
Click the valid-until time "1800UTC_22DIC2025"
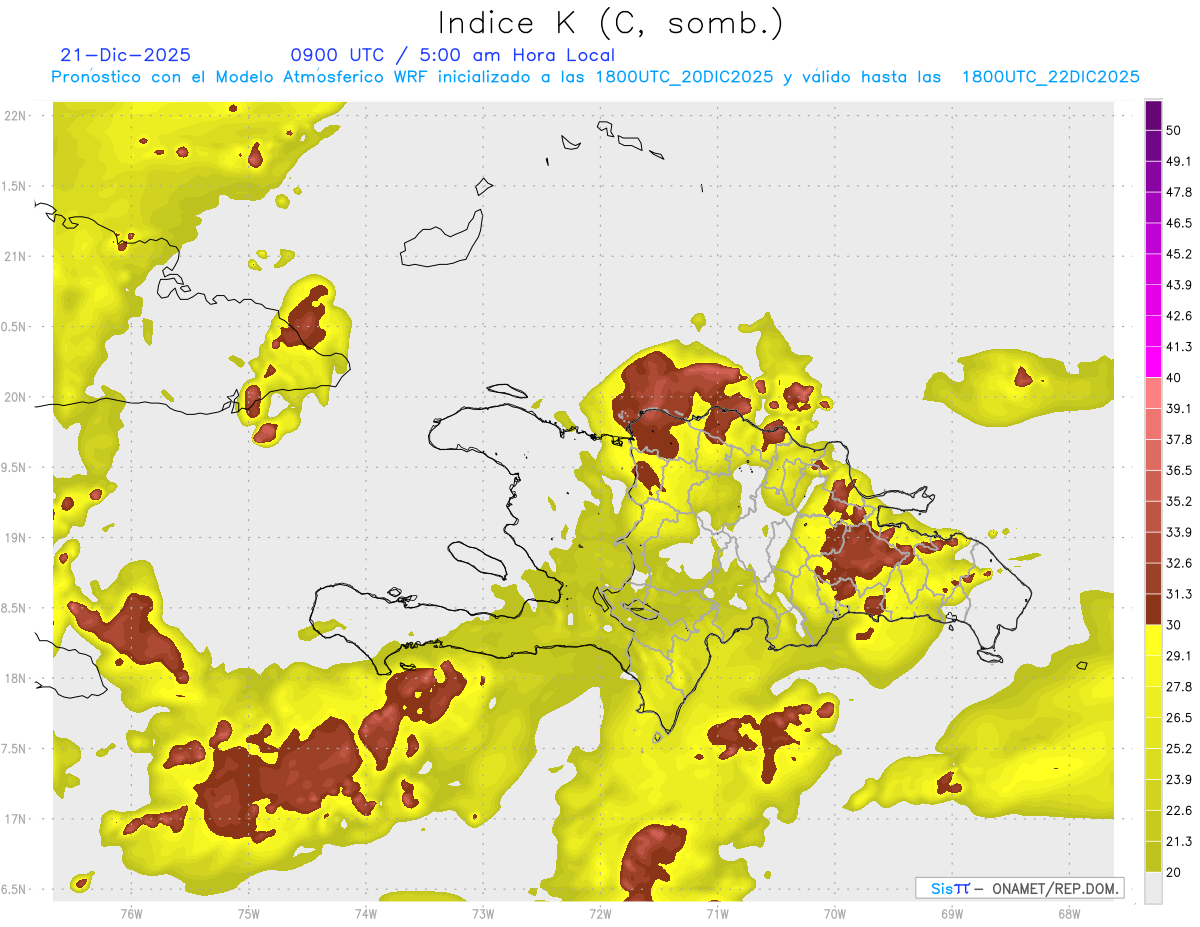coord(1051,77)
